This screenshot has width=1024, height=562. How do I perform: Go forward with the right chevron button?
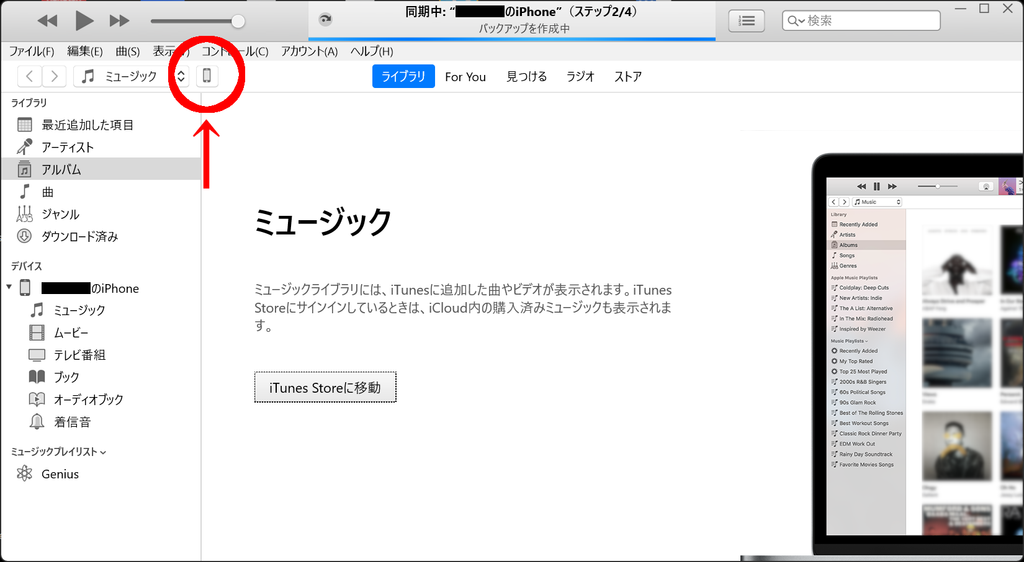click(54, 76)
